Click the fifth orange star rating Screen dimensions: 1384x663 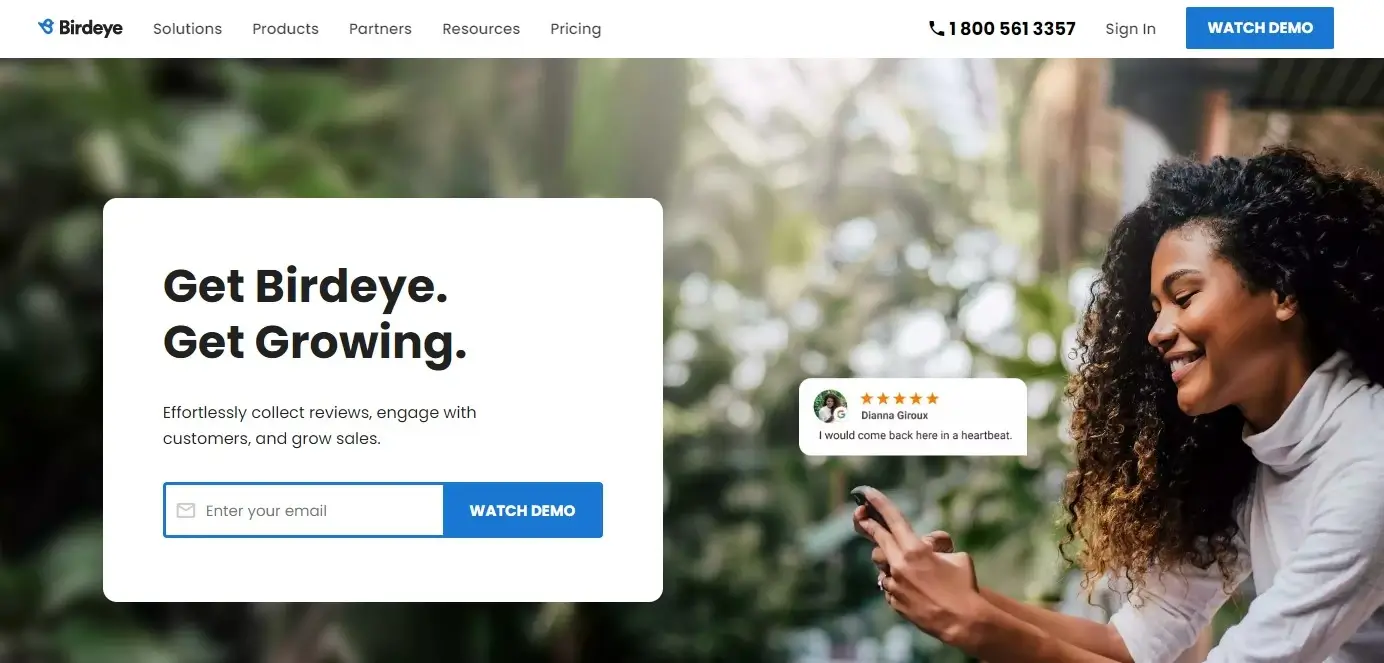[932, 398]
